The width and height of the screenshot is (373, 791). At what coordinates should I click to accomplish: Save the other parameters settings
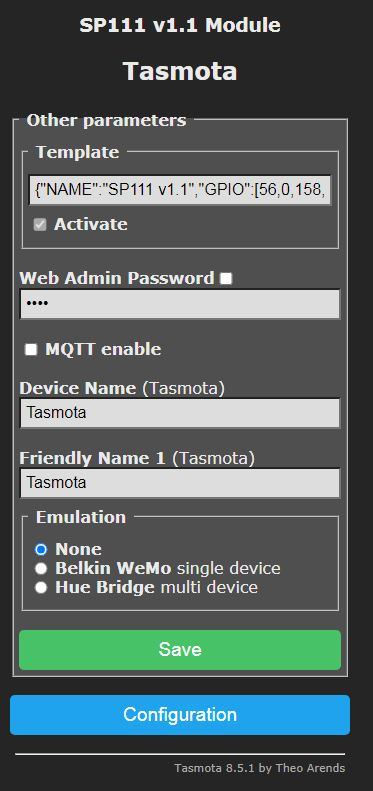pos(180,650)
